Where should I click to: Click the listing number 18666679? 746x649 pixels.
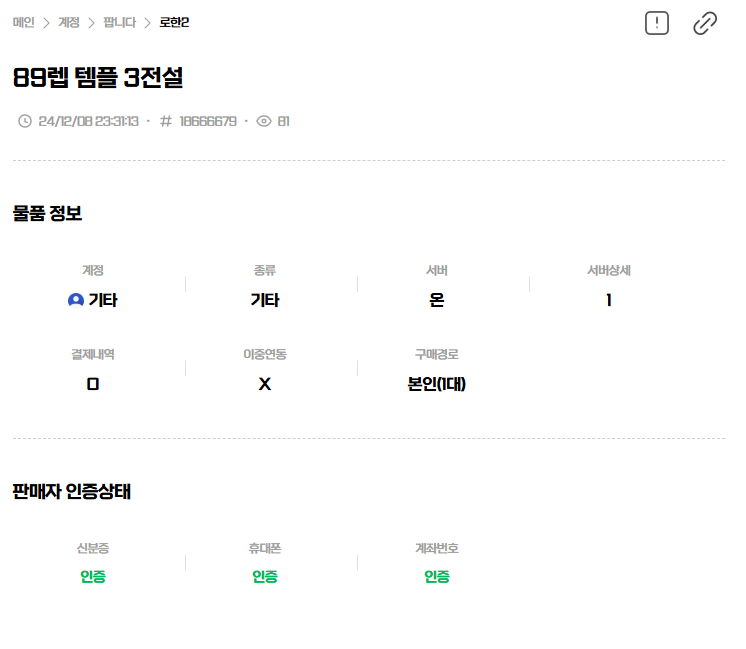[x=208, y=121]
